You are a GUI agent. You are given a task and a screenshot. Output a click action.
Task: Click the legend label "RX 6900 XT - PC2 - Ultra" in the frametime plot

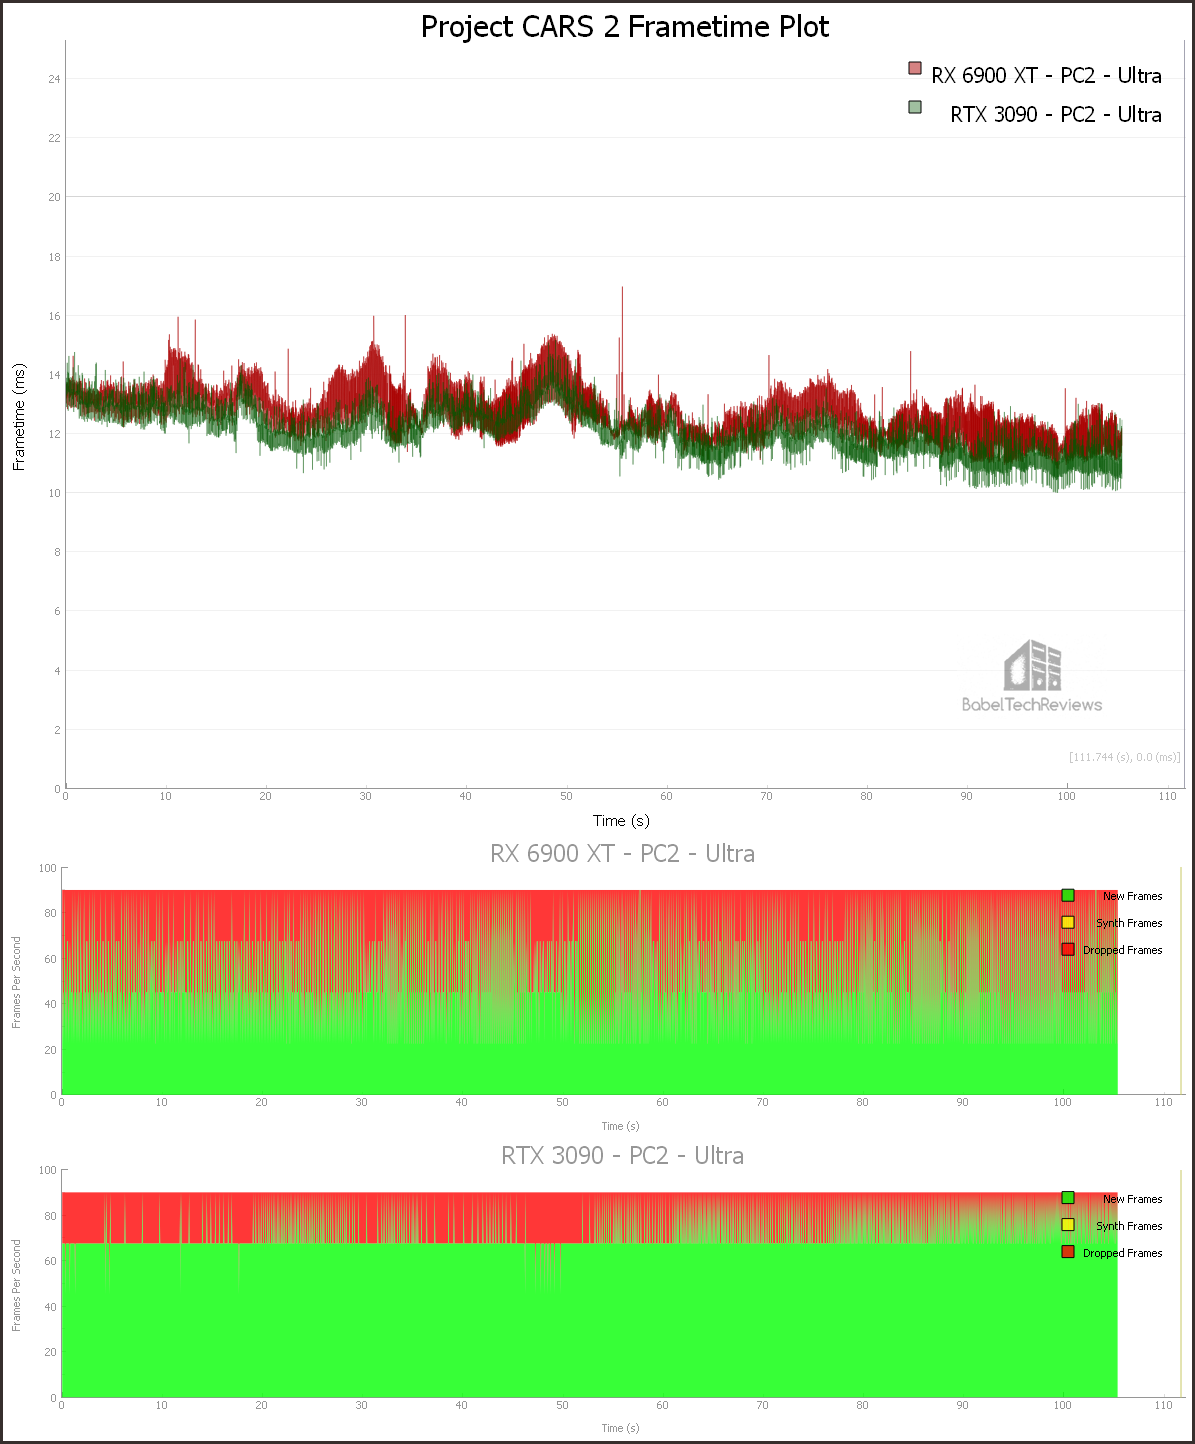(x=1046, y=76)
